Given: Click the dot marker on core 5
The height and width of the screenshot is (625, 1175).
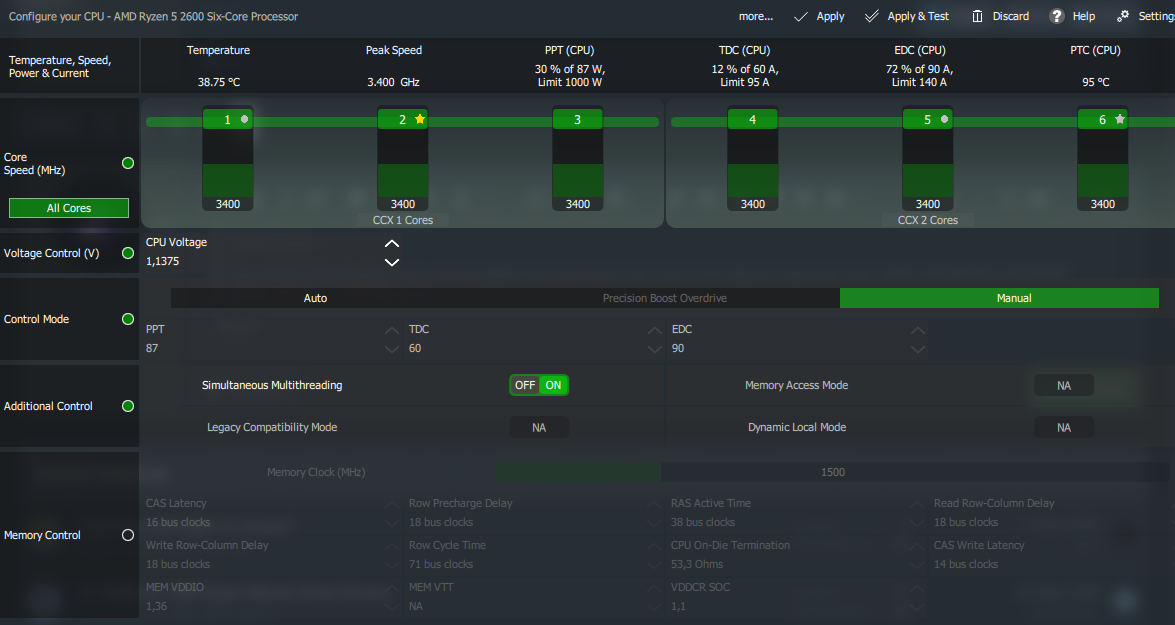Looking at the screenshot, I should (x=944, y=119).
